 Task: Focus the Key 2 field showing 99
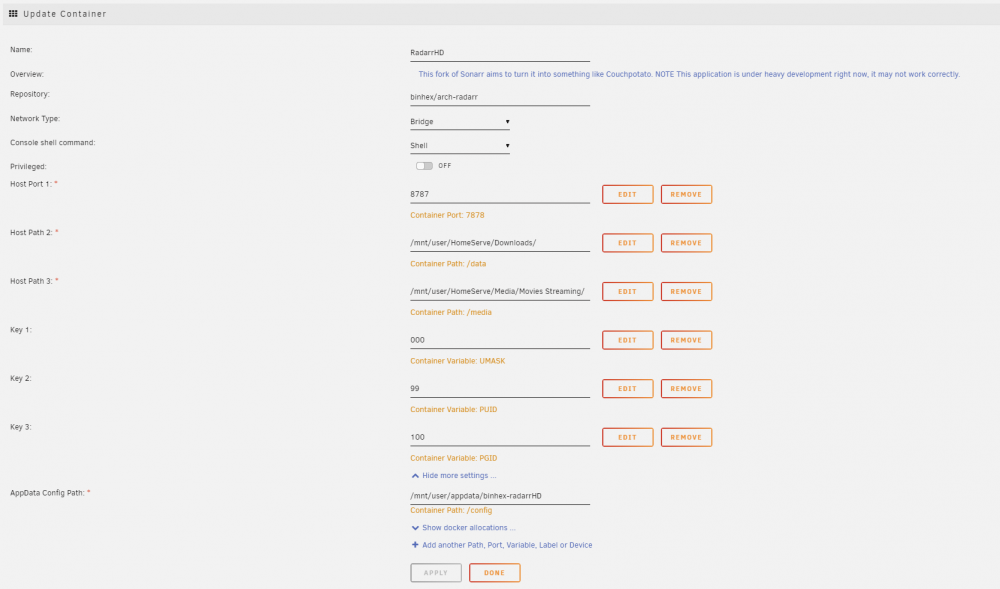coord(499,388)
